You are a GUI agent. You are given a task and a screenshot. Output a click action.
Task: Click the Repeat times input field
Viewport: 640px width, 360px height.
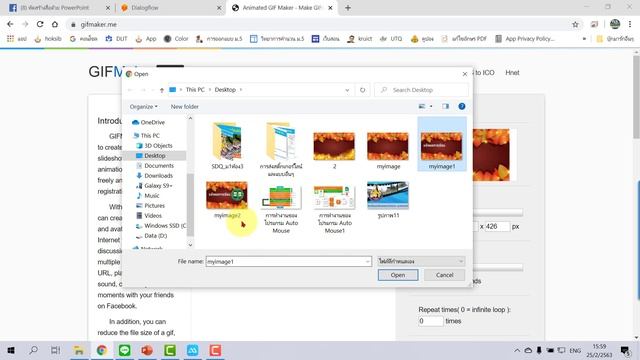[x=431, y=321]
